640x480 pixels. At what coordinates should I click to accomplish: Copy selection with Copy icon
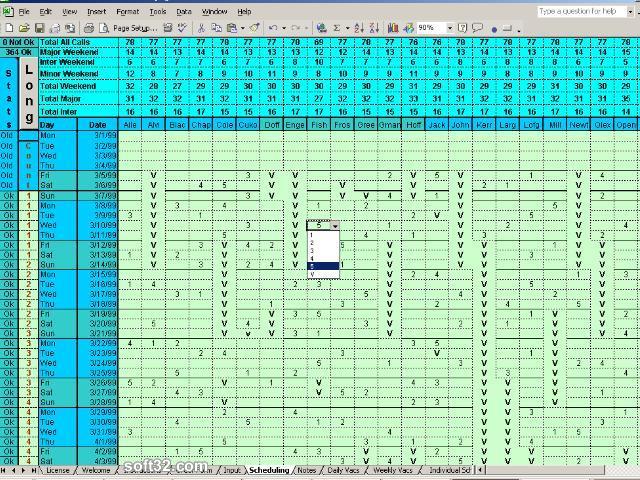[216, 28]
